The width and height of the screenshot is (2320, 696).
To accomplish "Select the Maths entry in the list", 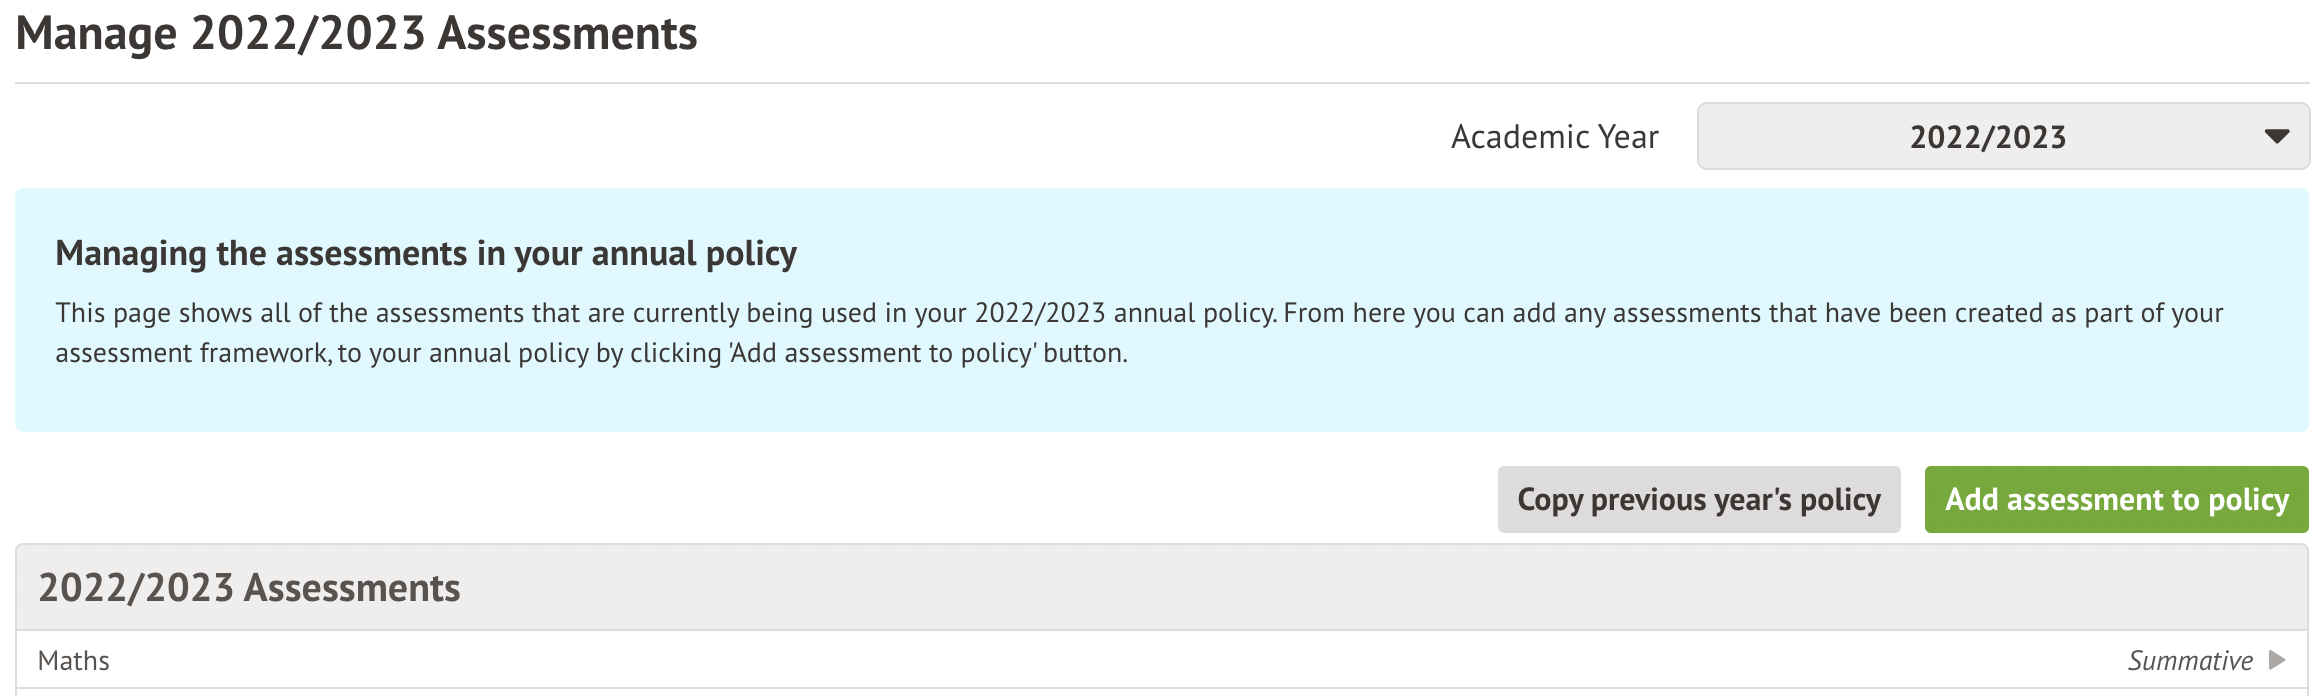I will tap(74, 660).
